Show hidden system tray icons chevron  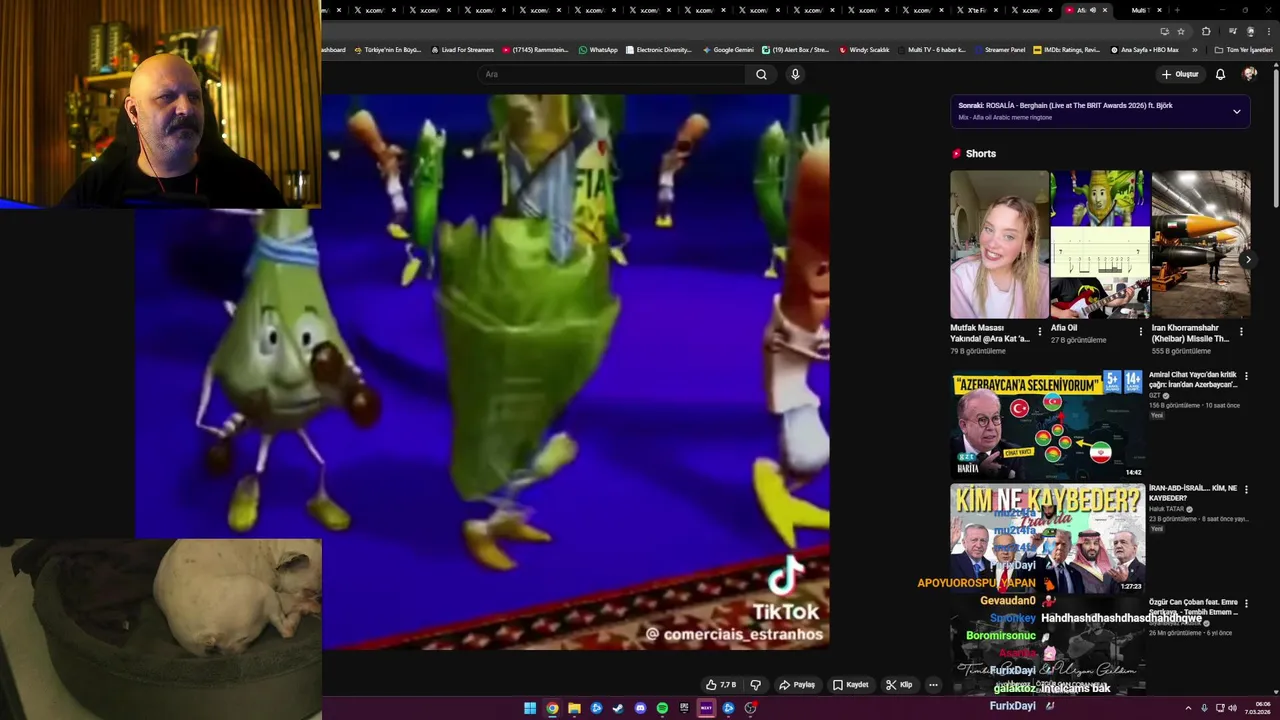click(1188, 708)
